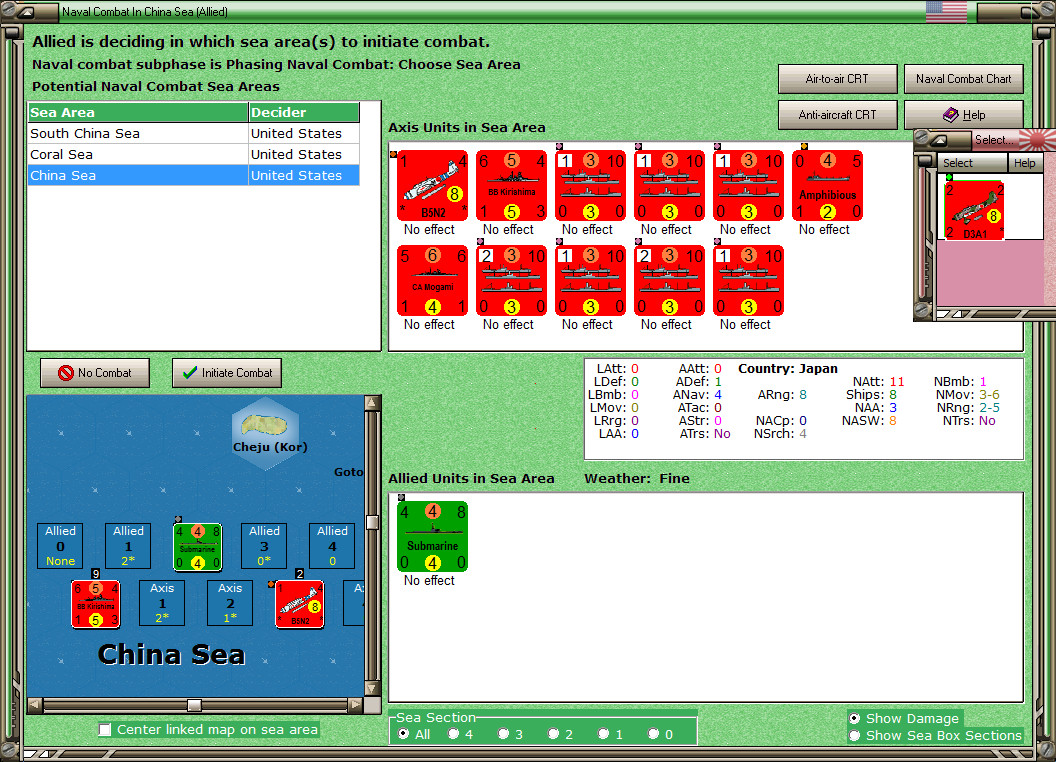Click the Allied 1 sea box section
The image size is (1056, 762).
tap(128, 546)
